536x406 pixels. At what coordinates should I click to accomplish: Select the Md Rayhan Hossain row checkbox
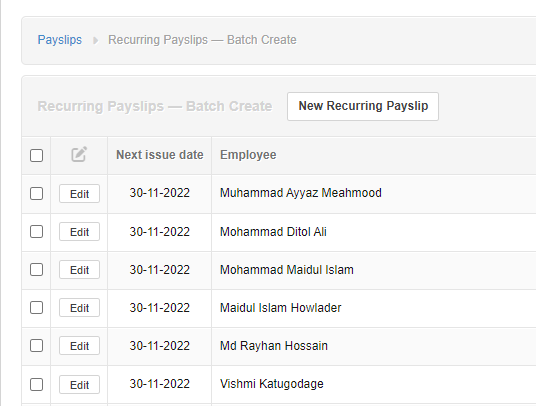tap(36, 345)
